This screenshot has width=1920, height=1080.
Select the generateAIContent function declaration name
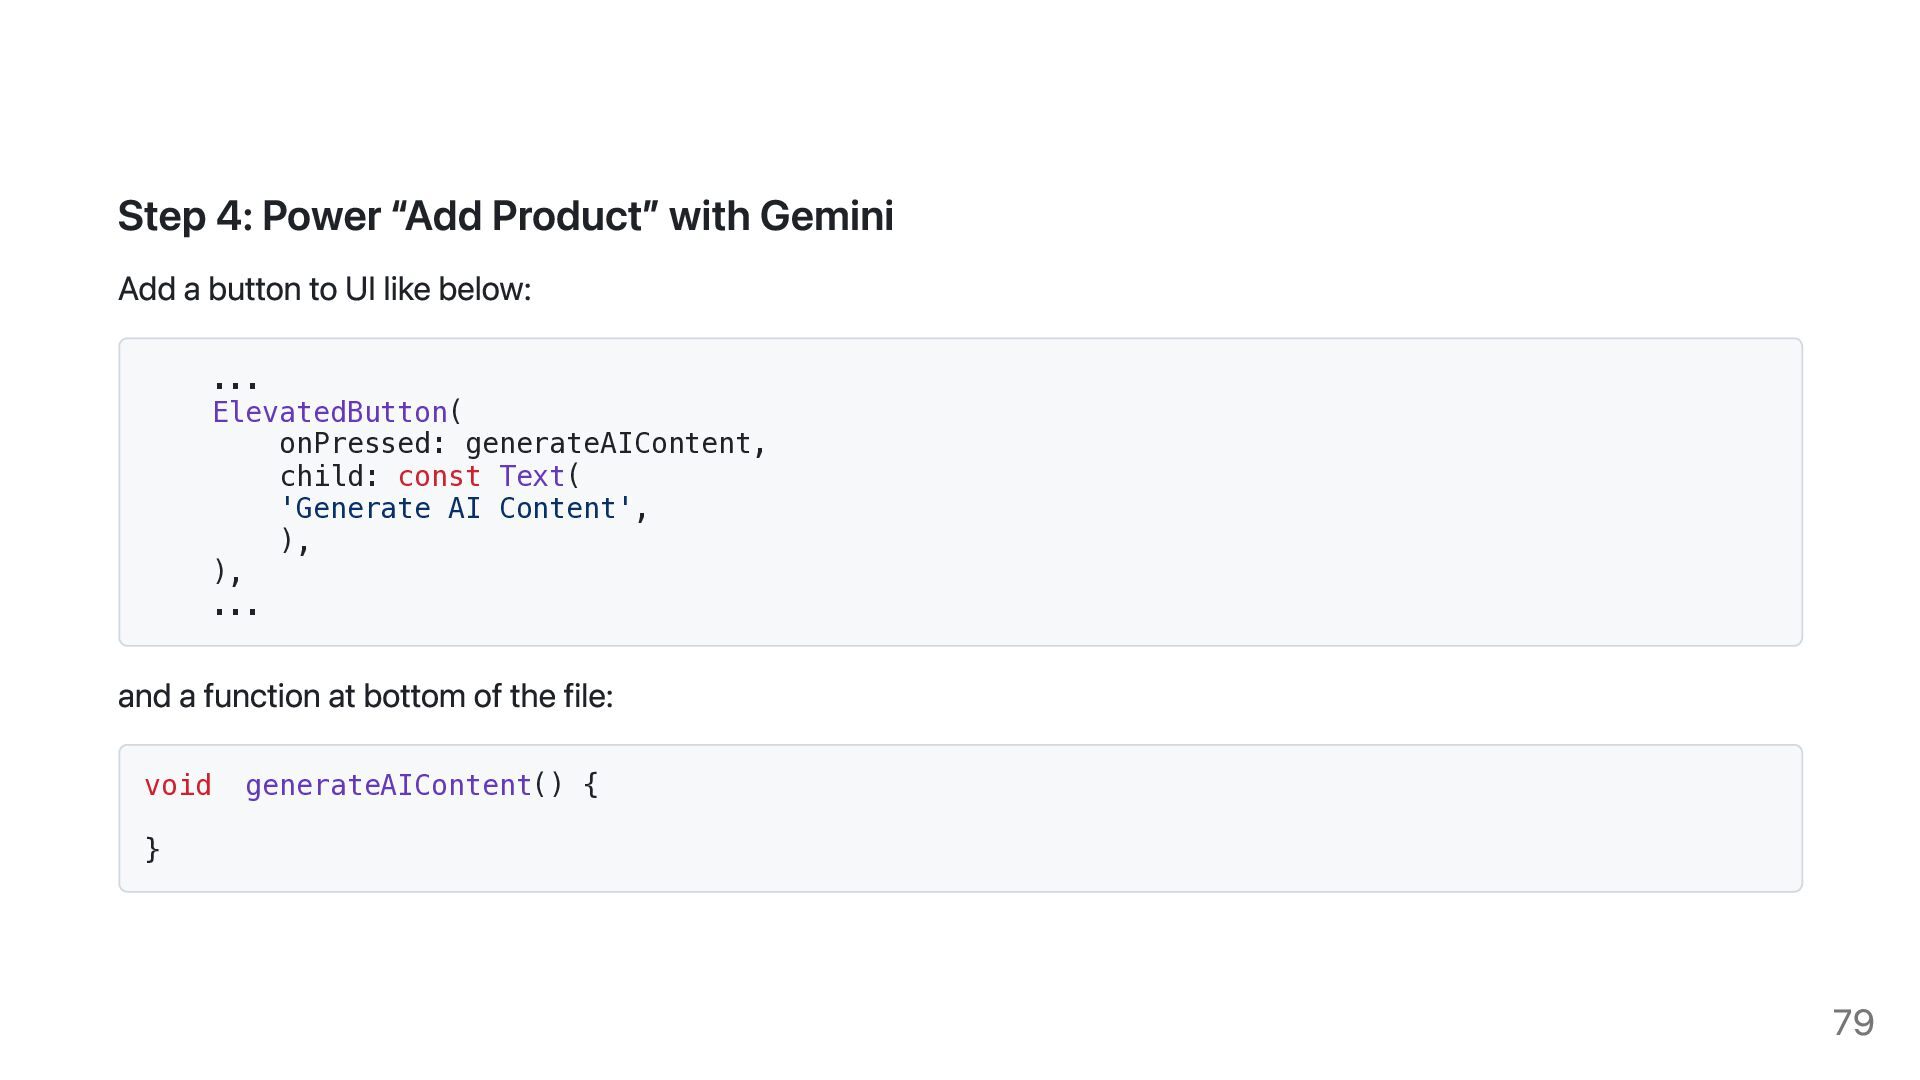tap(388, 785)
